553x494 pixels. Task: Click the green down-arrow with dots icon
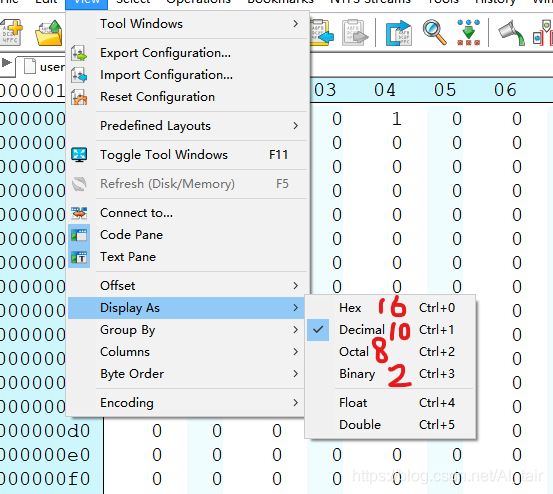pos(468,32)
